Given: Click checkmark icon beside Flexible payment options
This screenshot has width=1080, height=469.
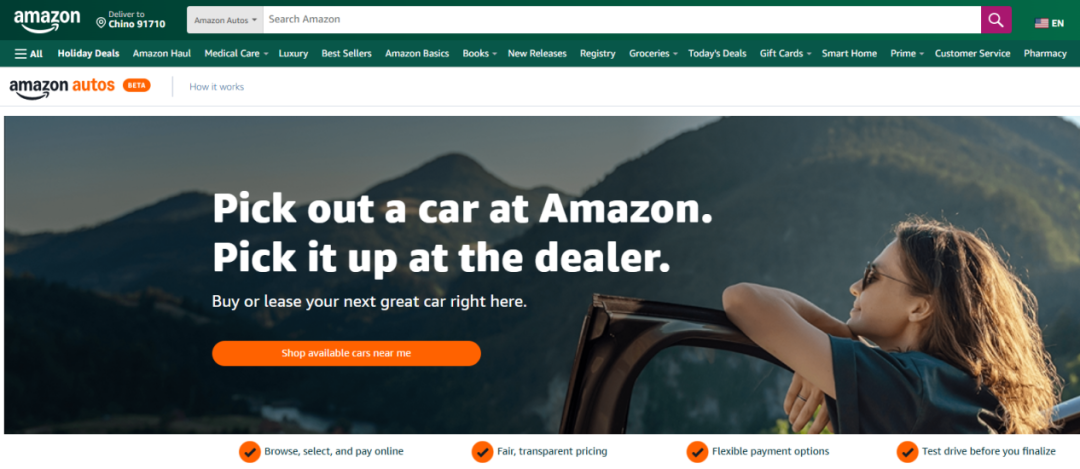Looking at the screenshot, I should (697, 452).
